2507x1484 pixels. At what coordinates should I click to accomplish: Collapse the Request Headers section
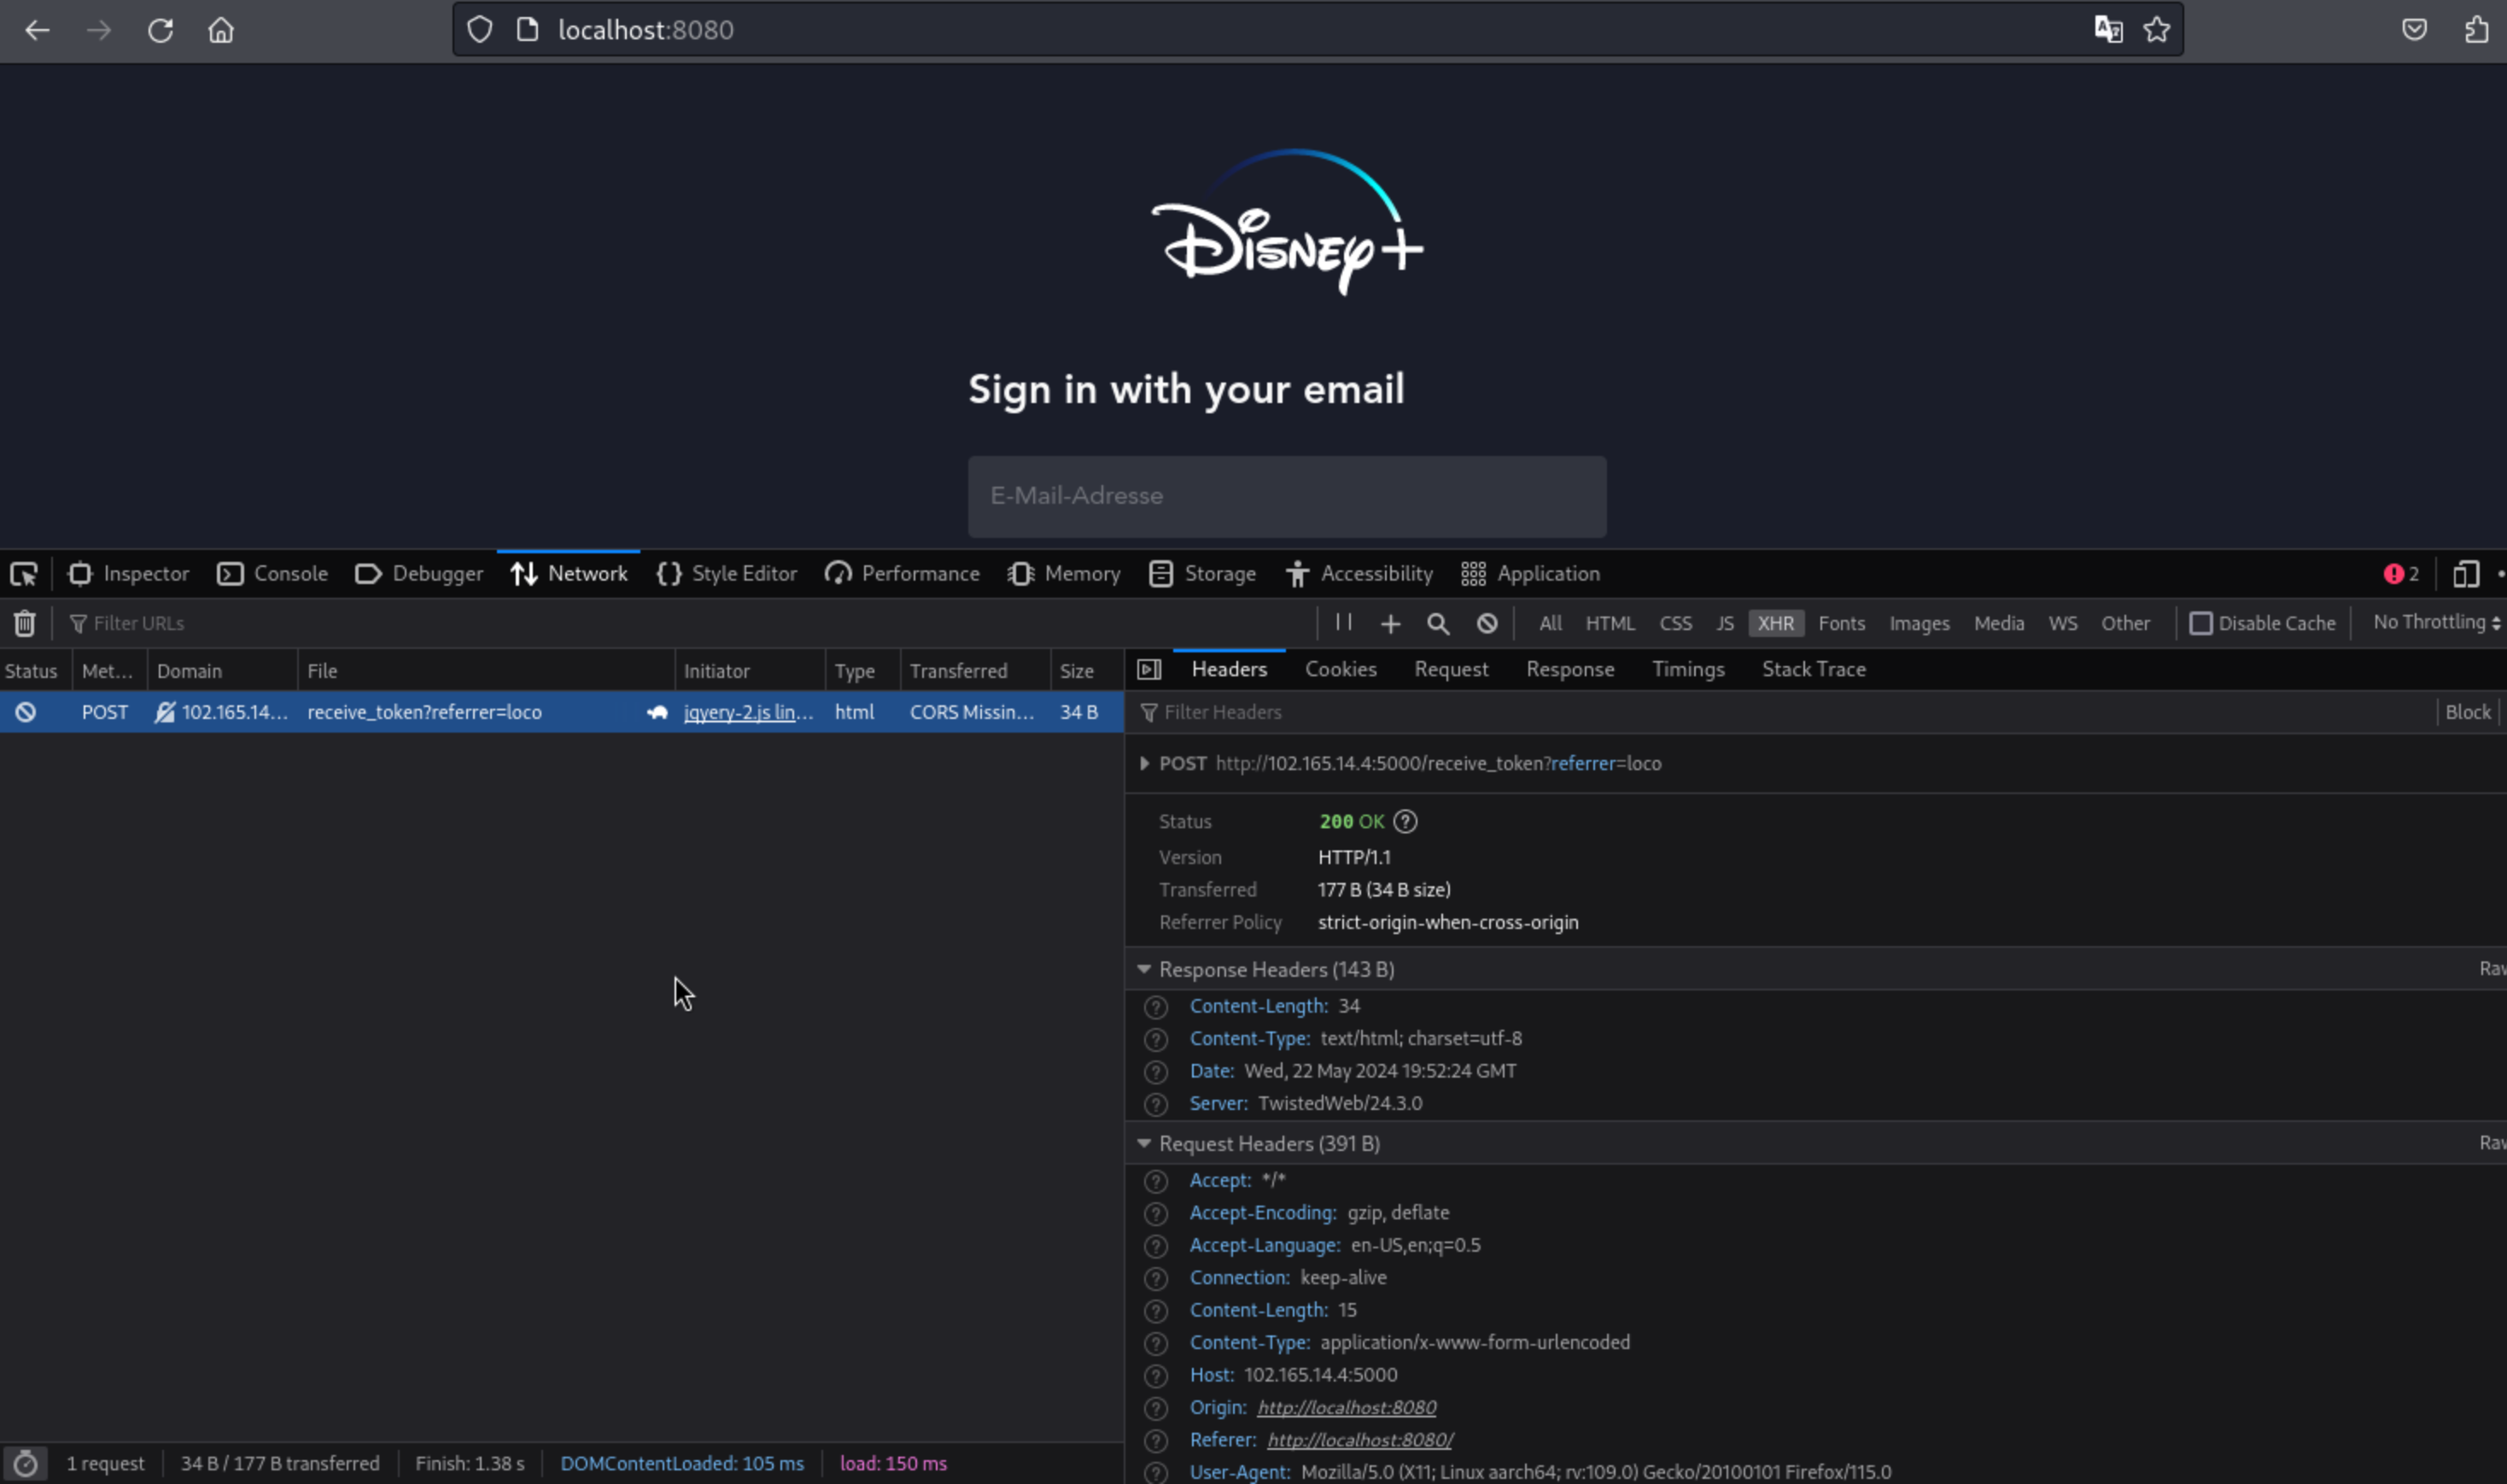coord(1144,1143)
